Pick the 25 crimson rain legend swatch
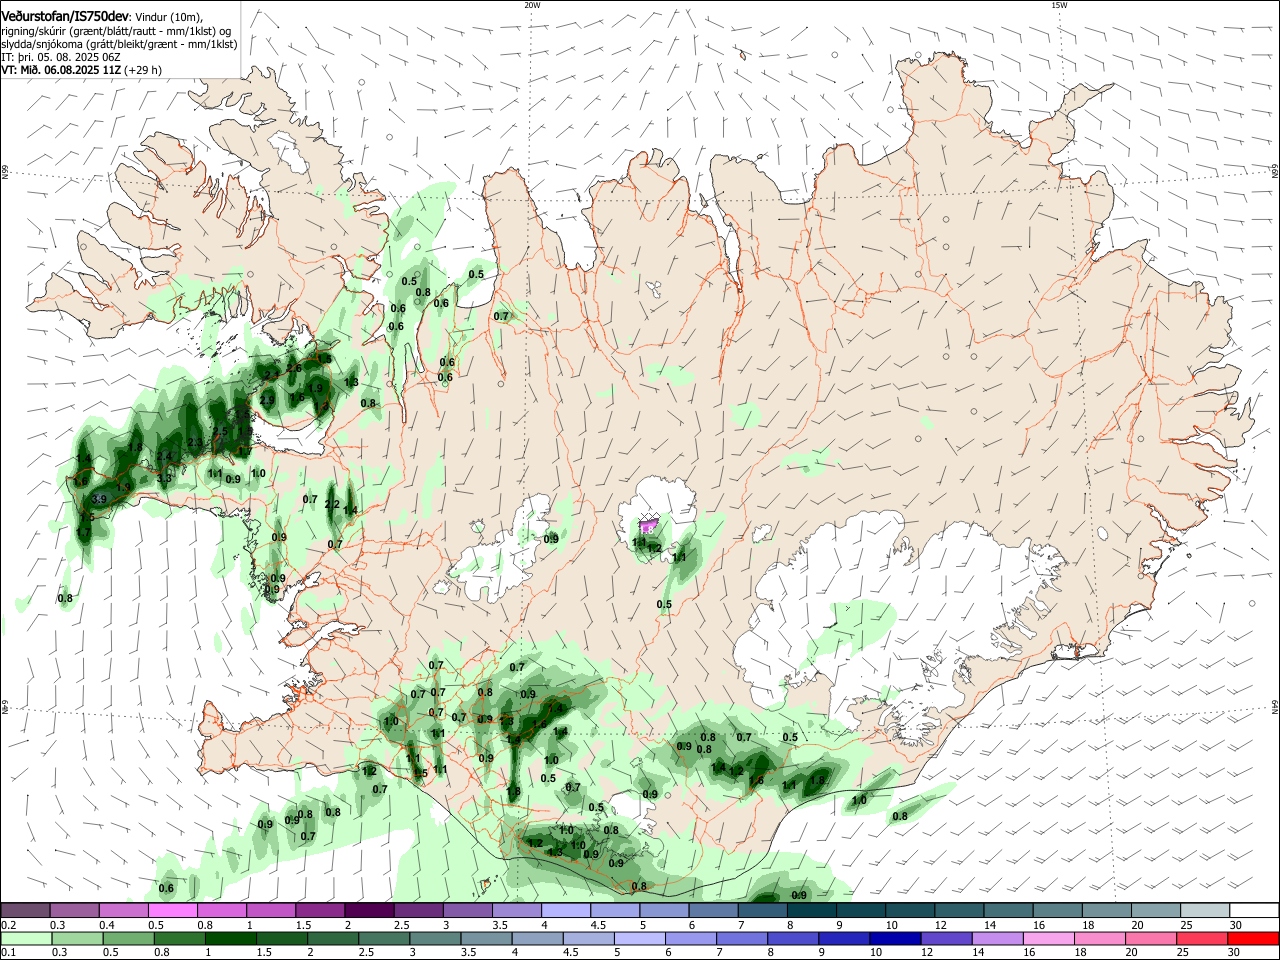 (1201, 938)
